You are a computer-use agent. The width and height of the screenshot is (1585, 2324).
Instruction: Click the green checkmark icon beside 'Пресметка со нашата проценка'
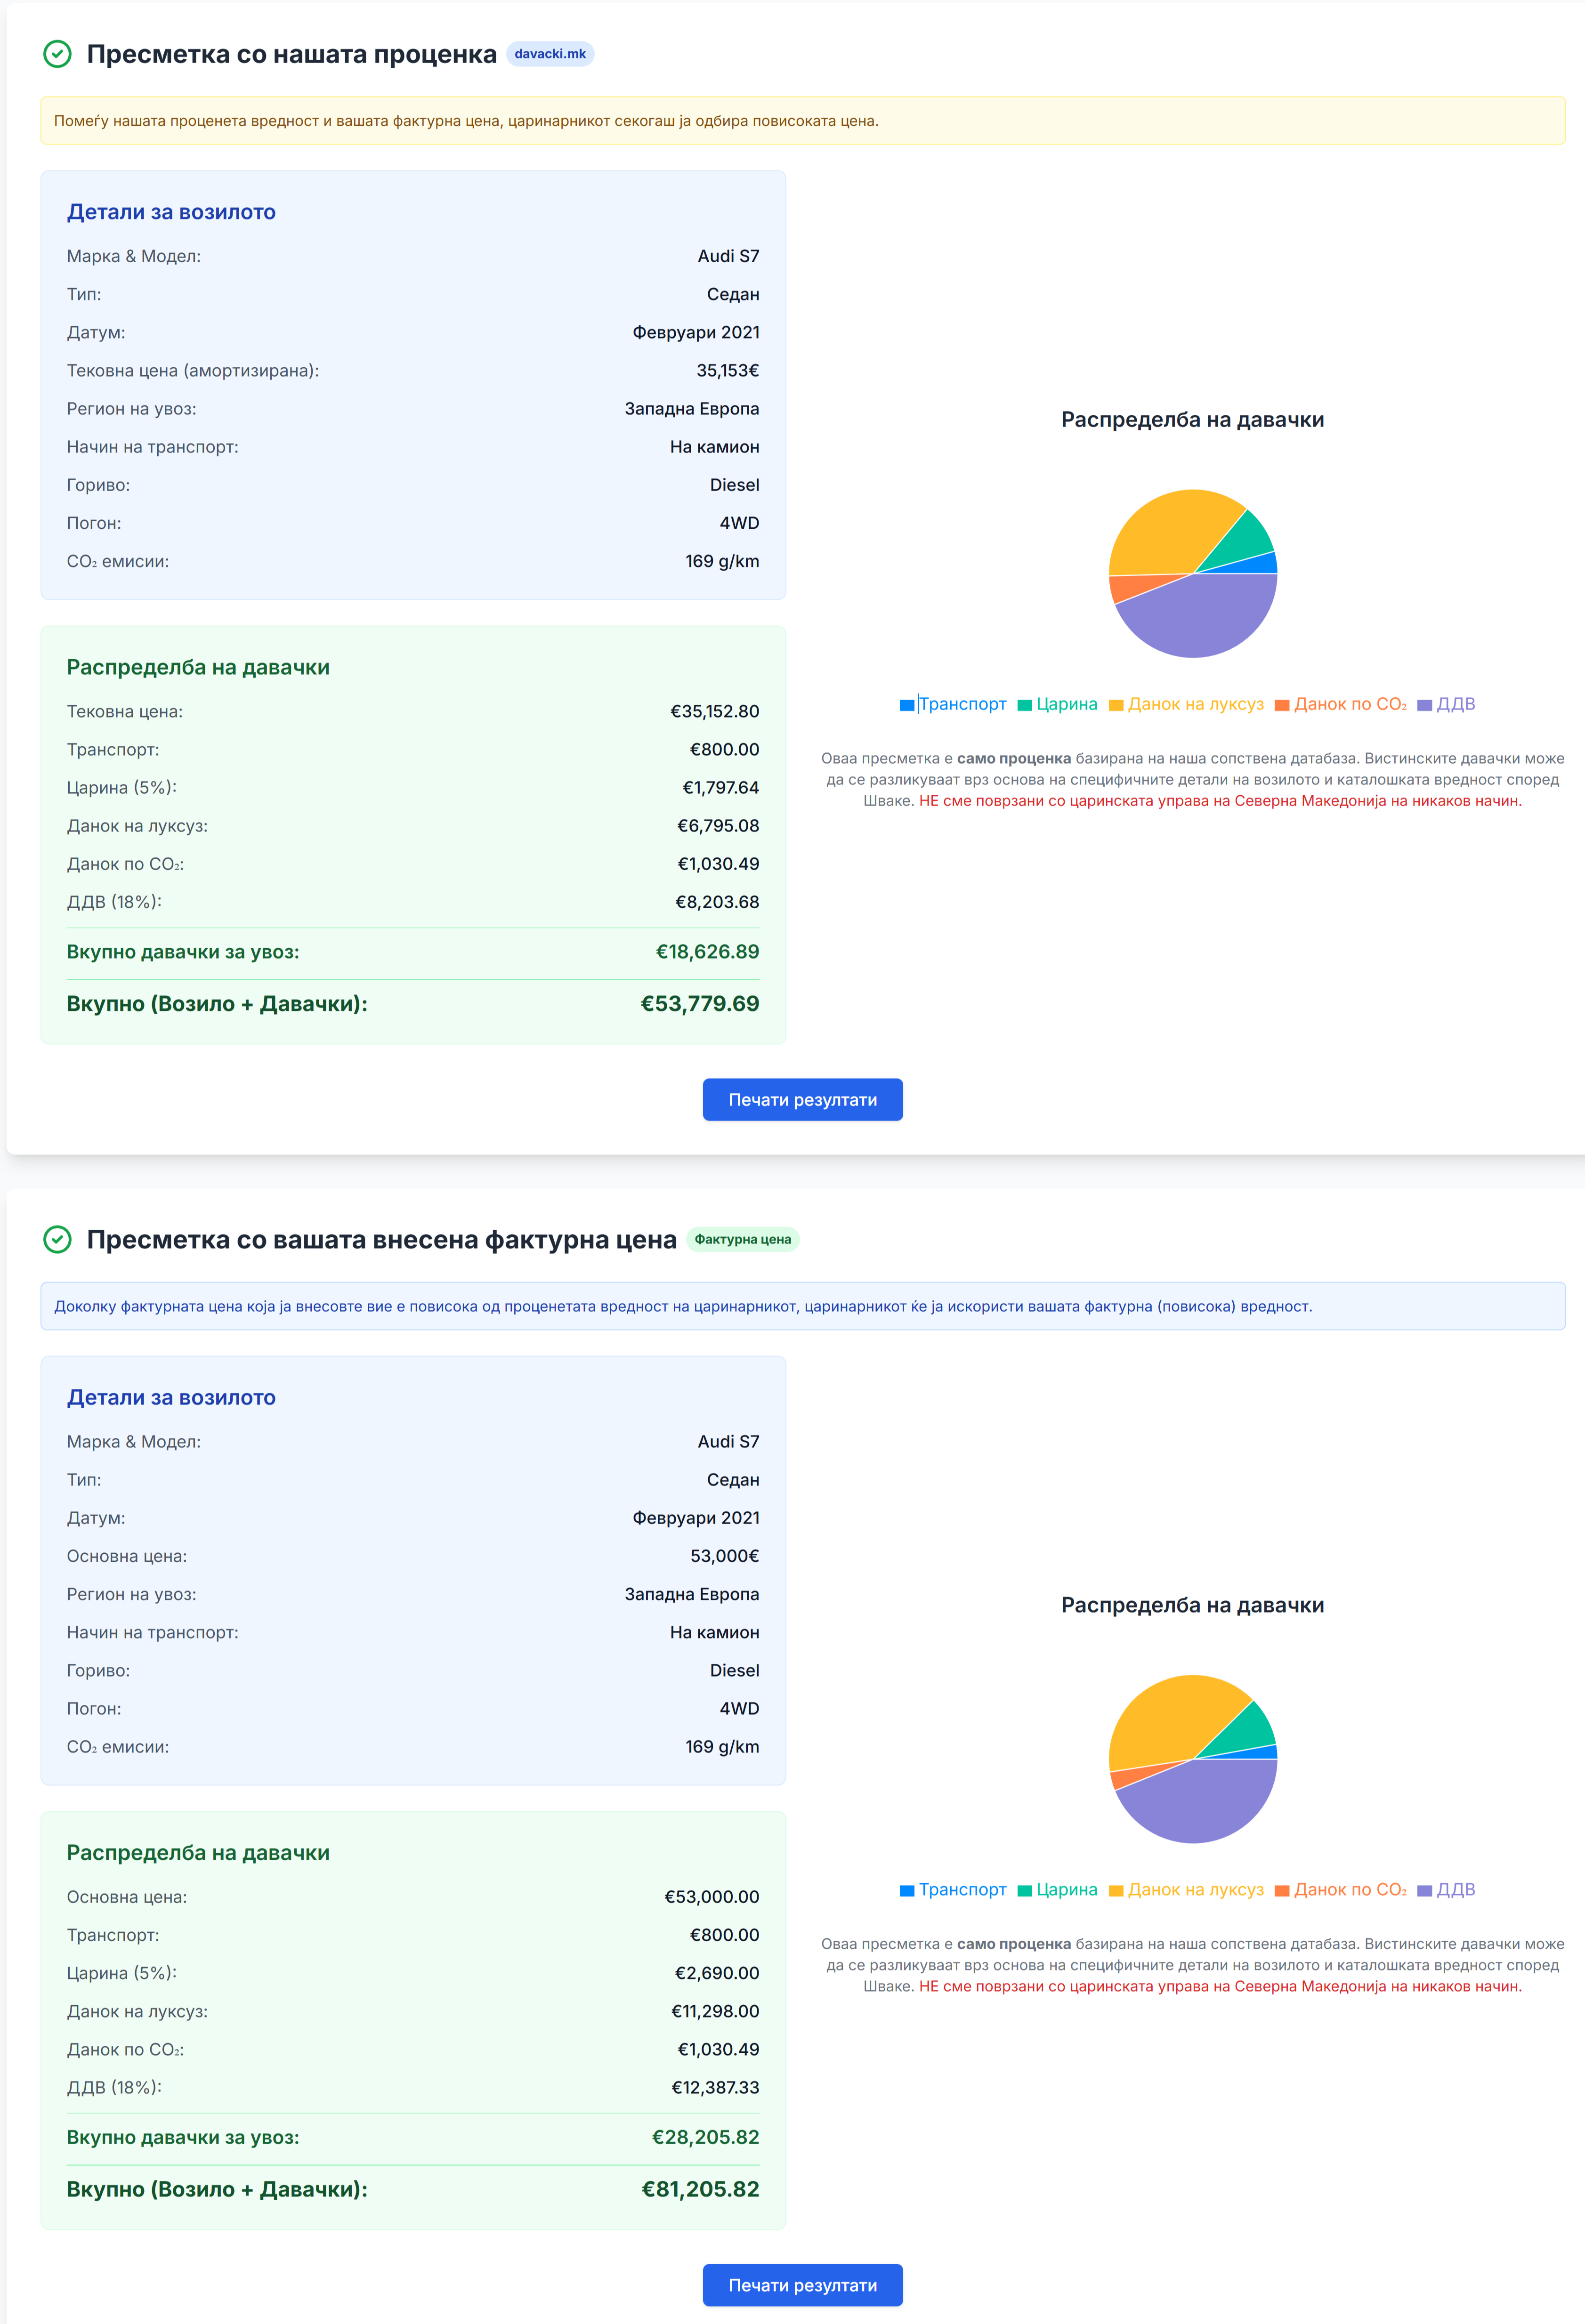58,54
